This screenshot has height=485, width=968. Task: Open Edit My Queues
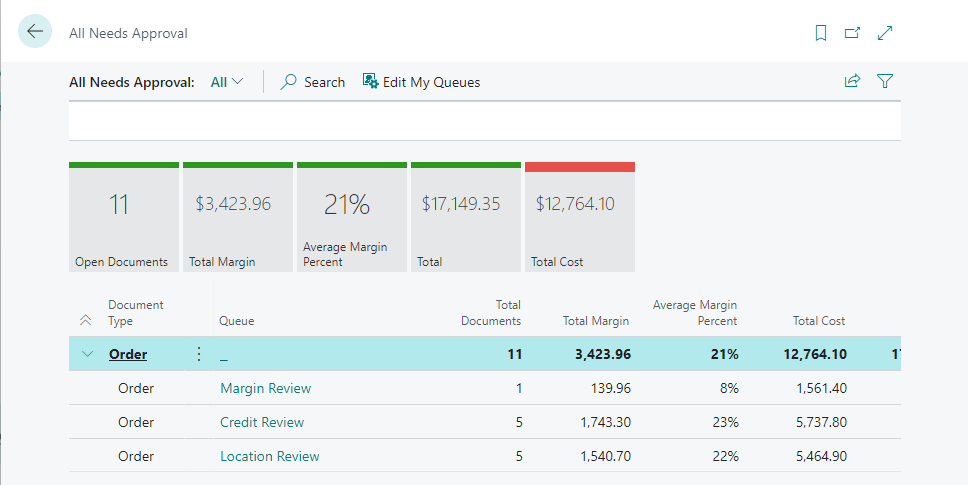click(421, 82)
